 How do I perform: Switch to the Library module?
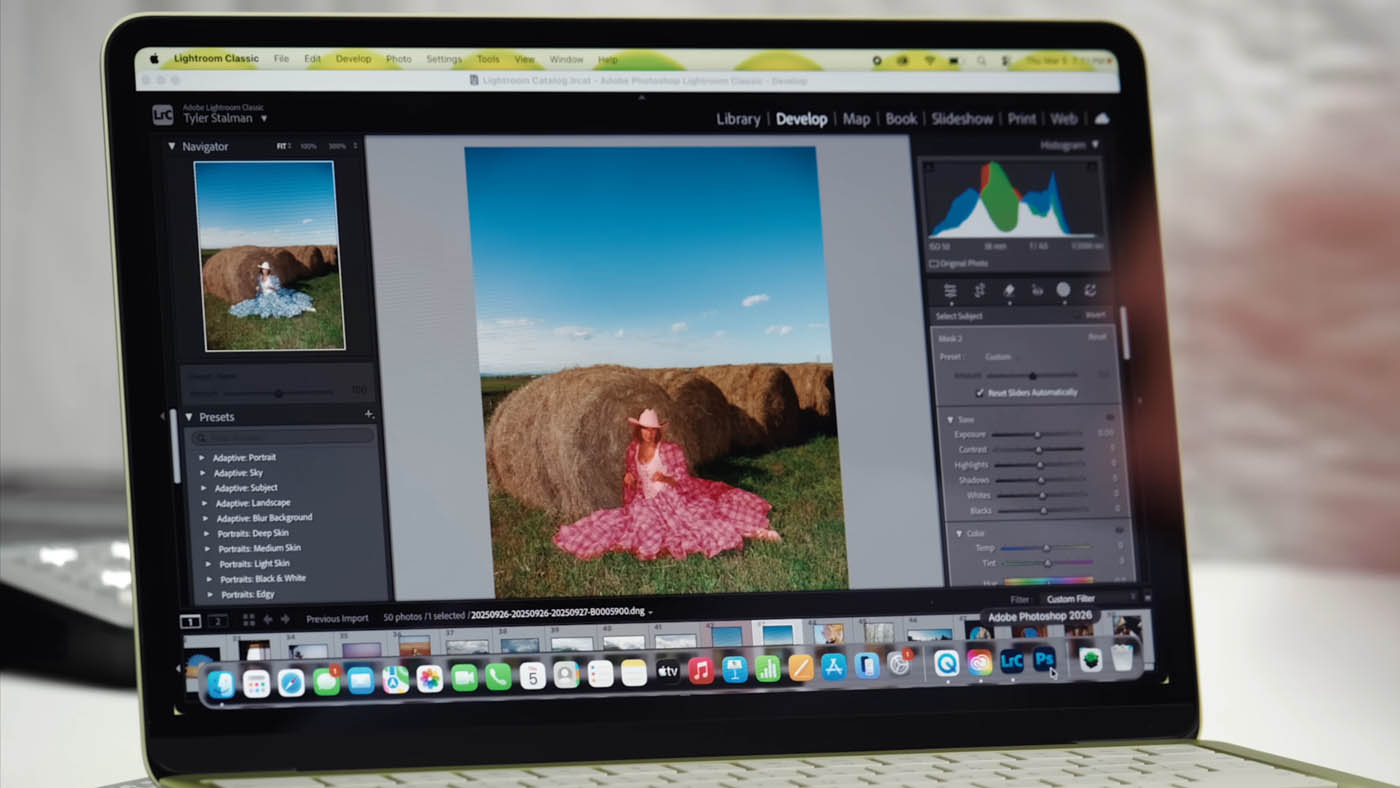[738, 119]
